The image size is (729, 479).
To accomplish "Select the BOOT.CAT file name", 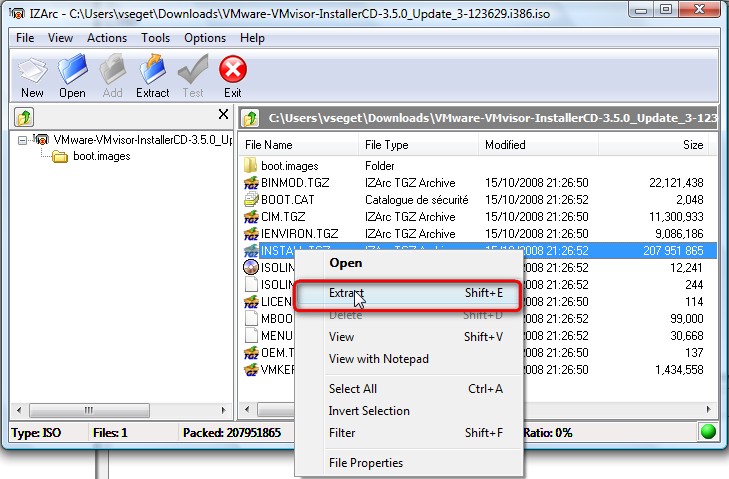I will [x=288, y=200].
